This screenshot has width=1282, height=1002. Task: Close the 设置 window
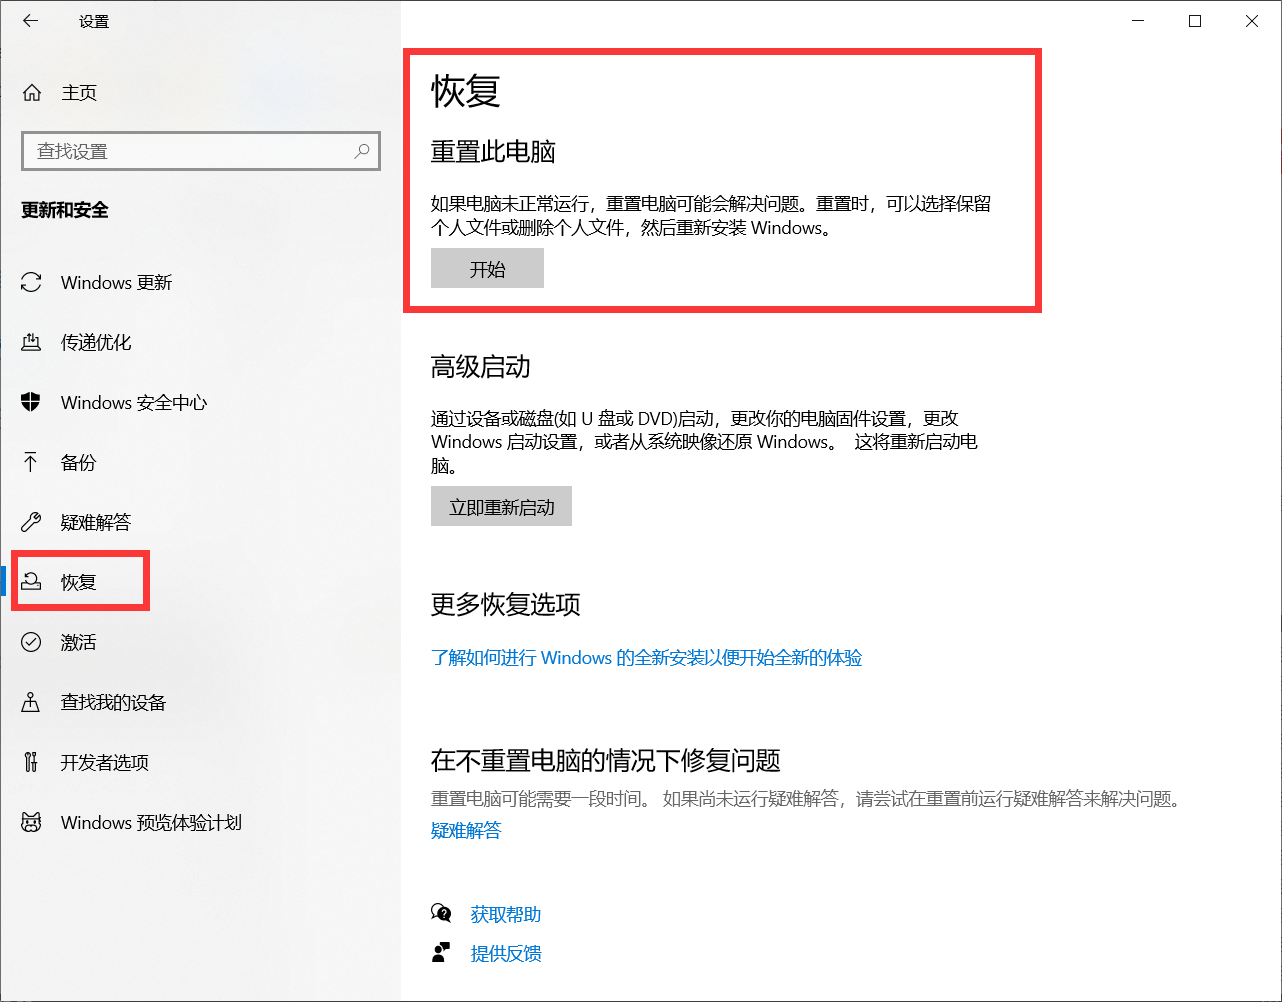click(x=1252, y=21)
